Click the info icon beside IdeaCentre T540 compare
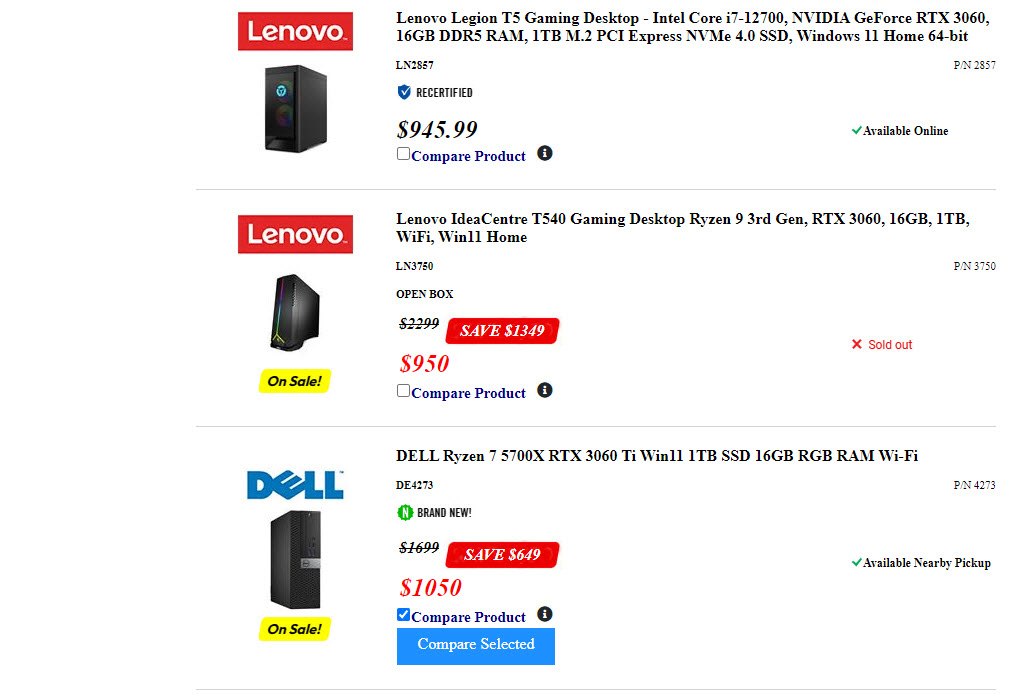The image size is (1019, 698). coord(544,390)
